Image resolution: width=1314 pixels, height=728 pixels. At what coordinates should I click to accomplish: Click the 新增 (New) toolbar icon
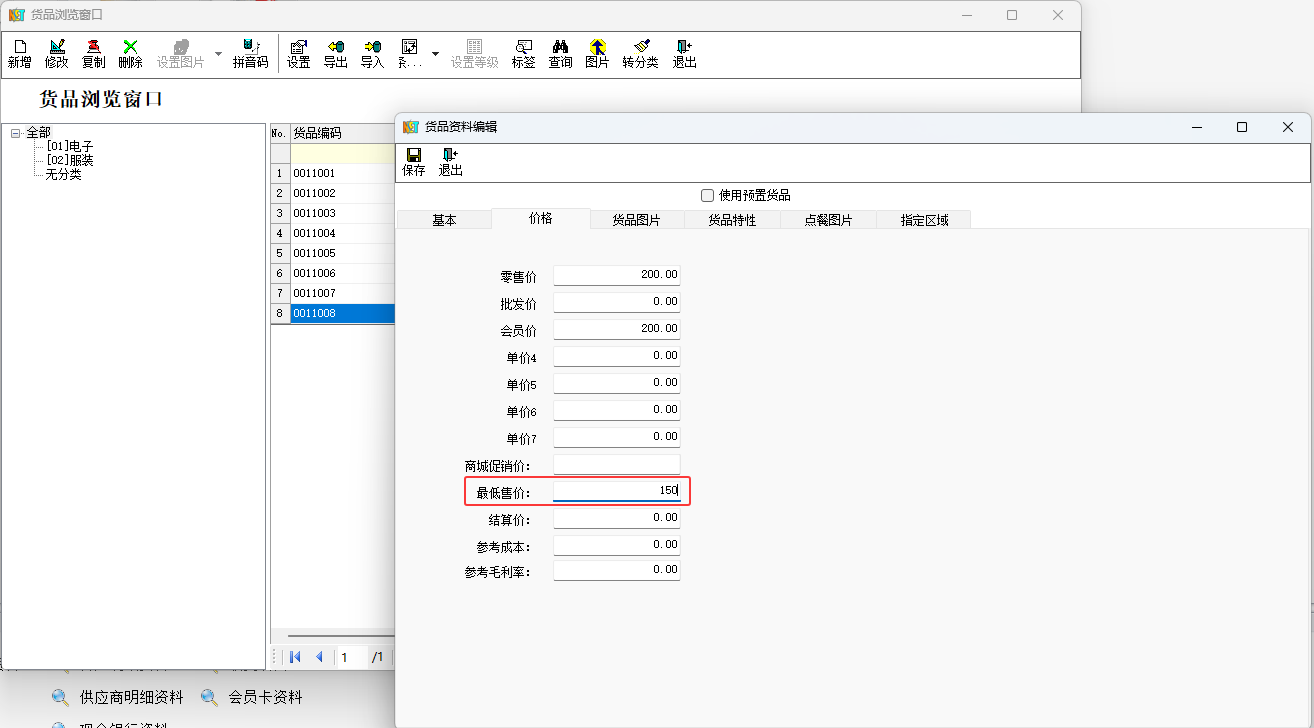tap(19, 54)
